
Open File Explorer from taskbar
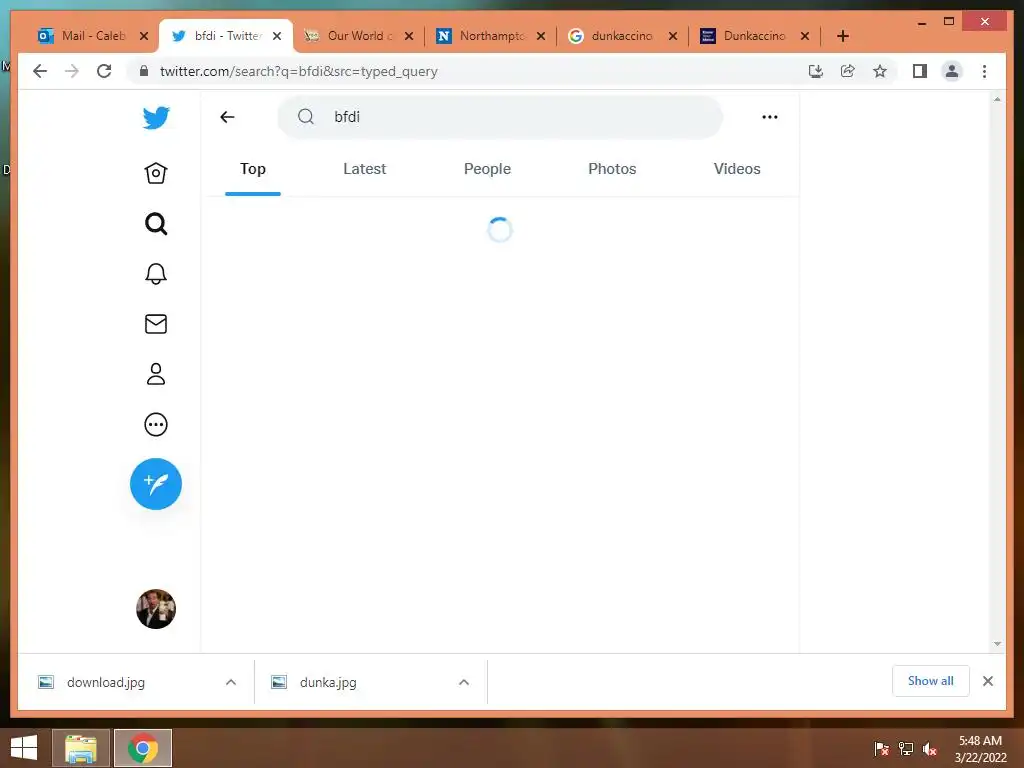(x=80, y=748)
